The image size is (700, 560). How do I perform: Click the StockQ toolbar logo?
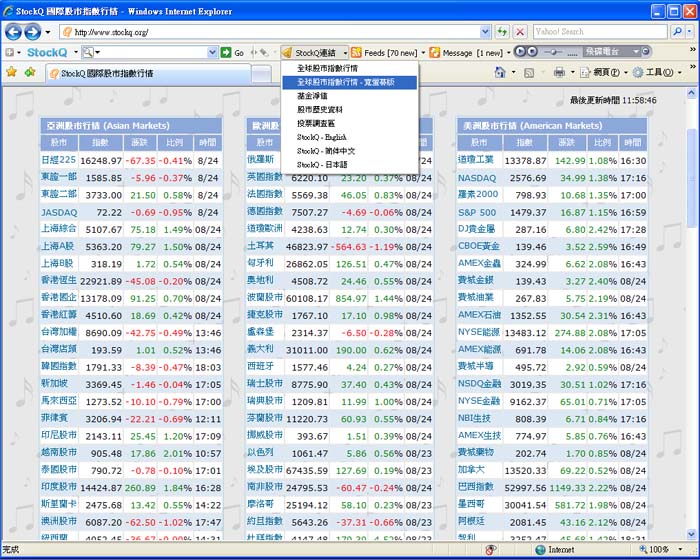click(47, 52)
